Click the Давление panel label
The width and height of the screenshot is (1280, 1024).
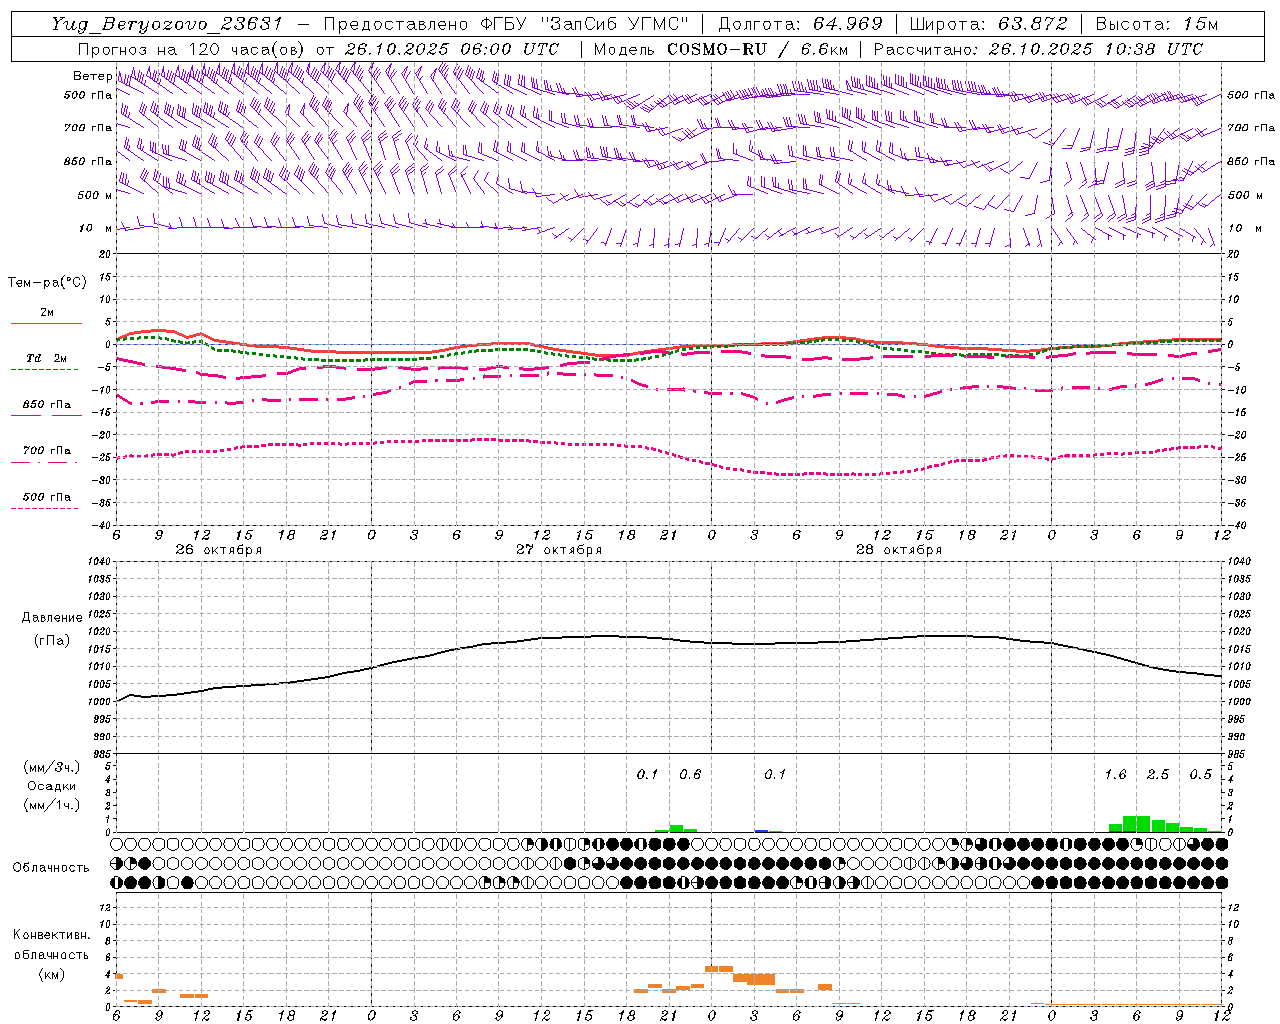pyautogui.click(x=52, y=618)
